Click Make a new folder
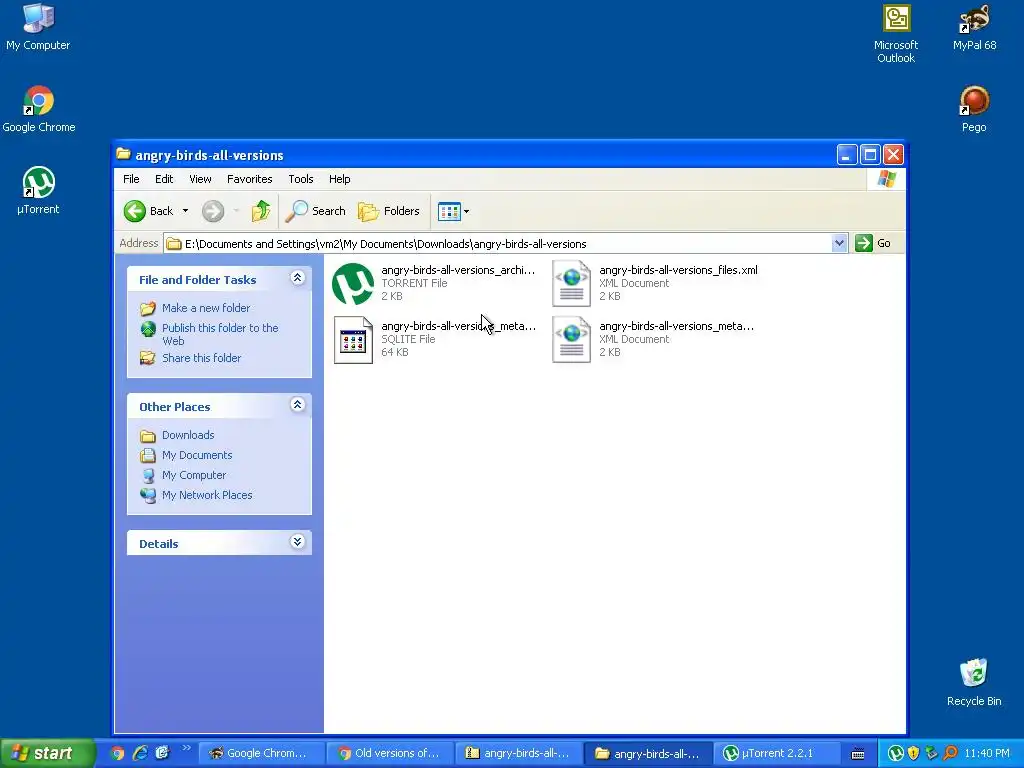 click(206, 308)
